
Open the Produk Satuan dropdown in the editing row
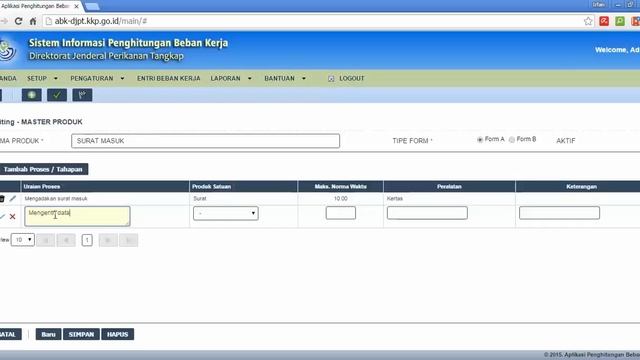(x=226, y=213)
